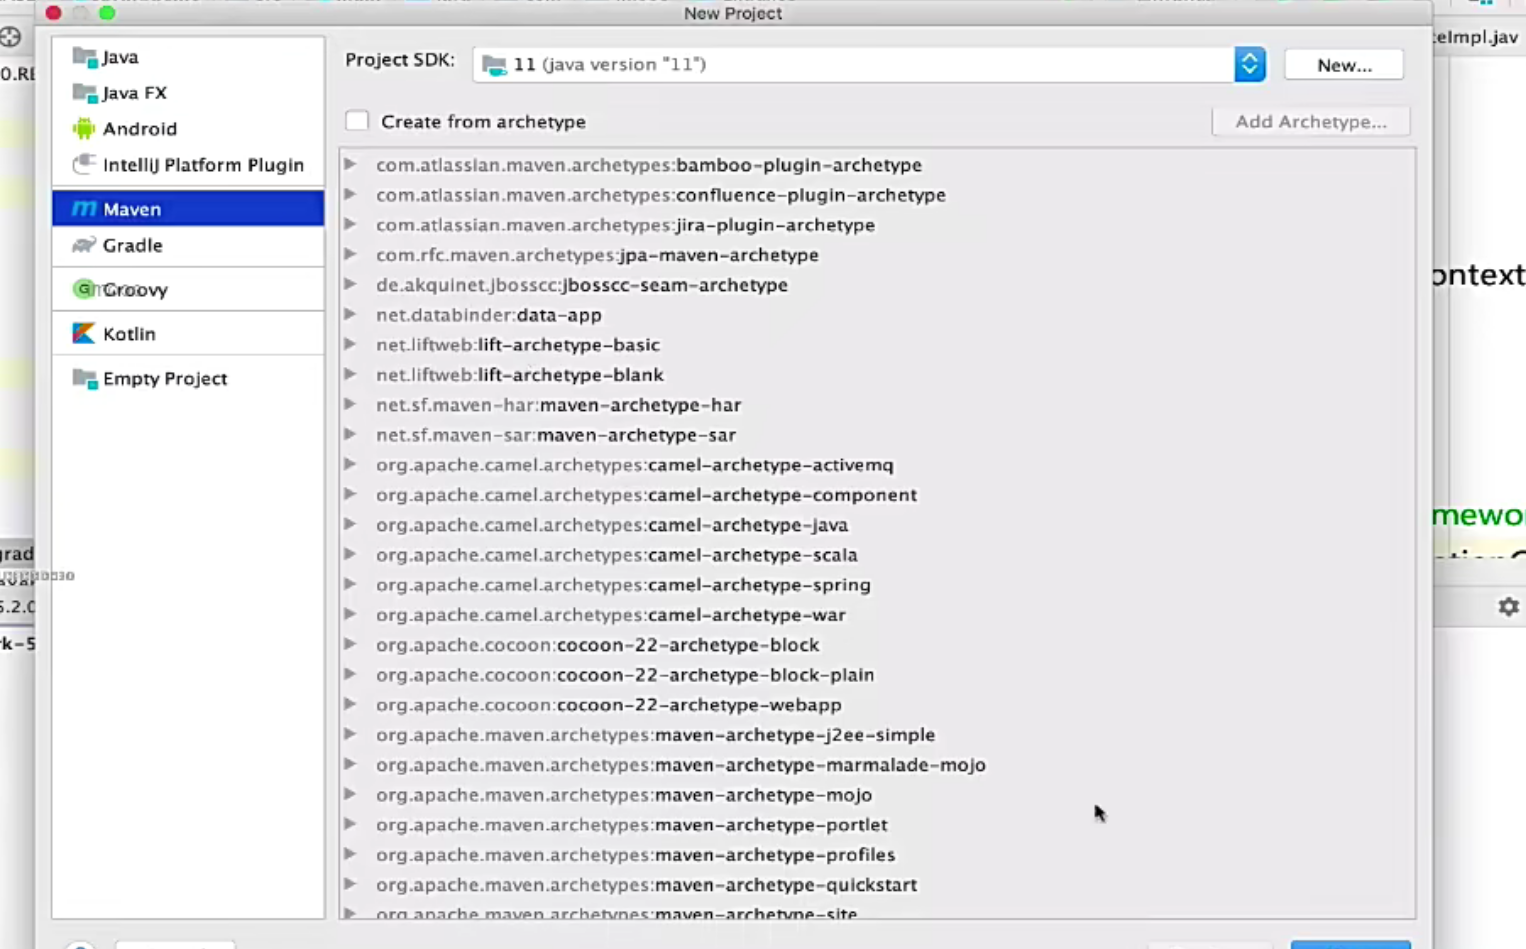The height and width of the screenshot is (949, 1526).
Task: Click the Empty Project folder icon
Action: click(x=84, y=379)
